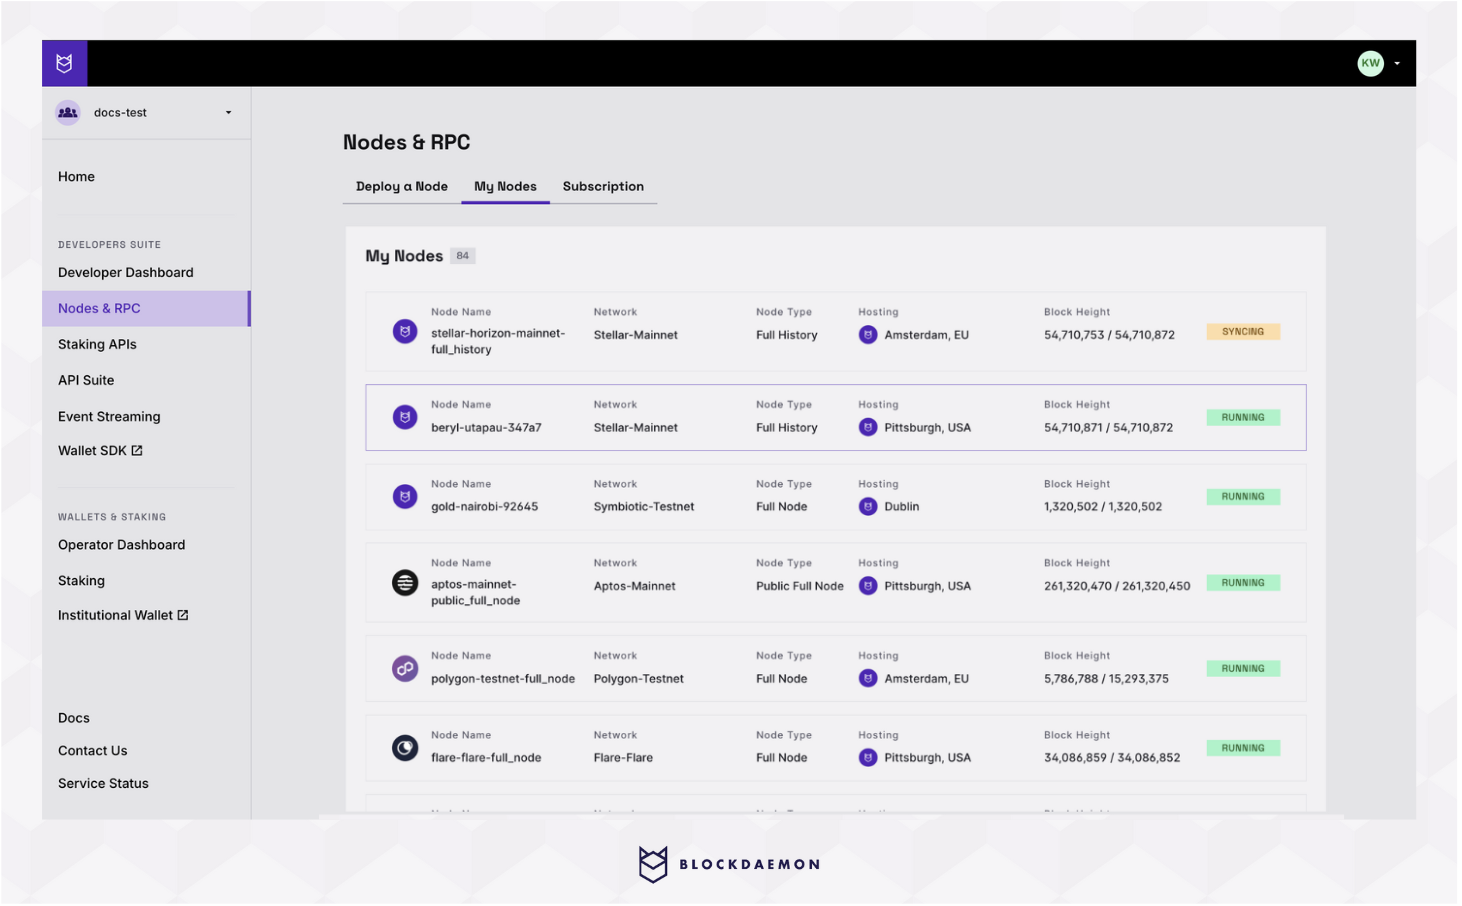Select Nodes & RPC sidebar item
1462x906 pixels.
point(146,309)
